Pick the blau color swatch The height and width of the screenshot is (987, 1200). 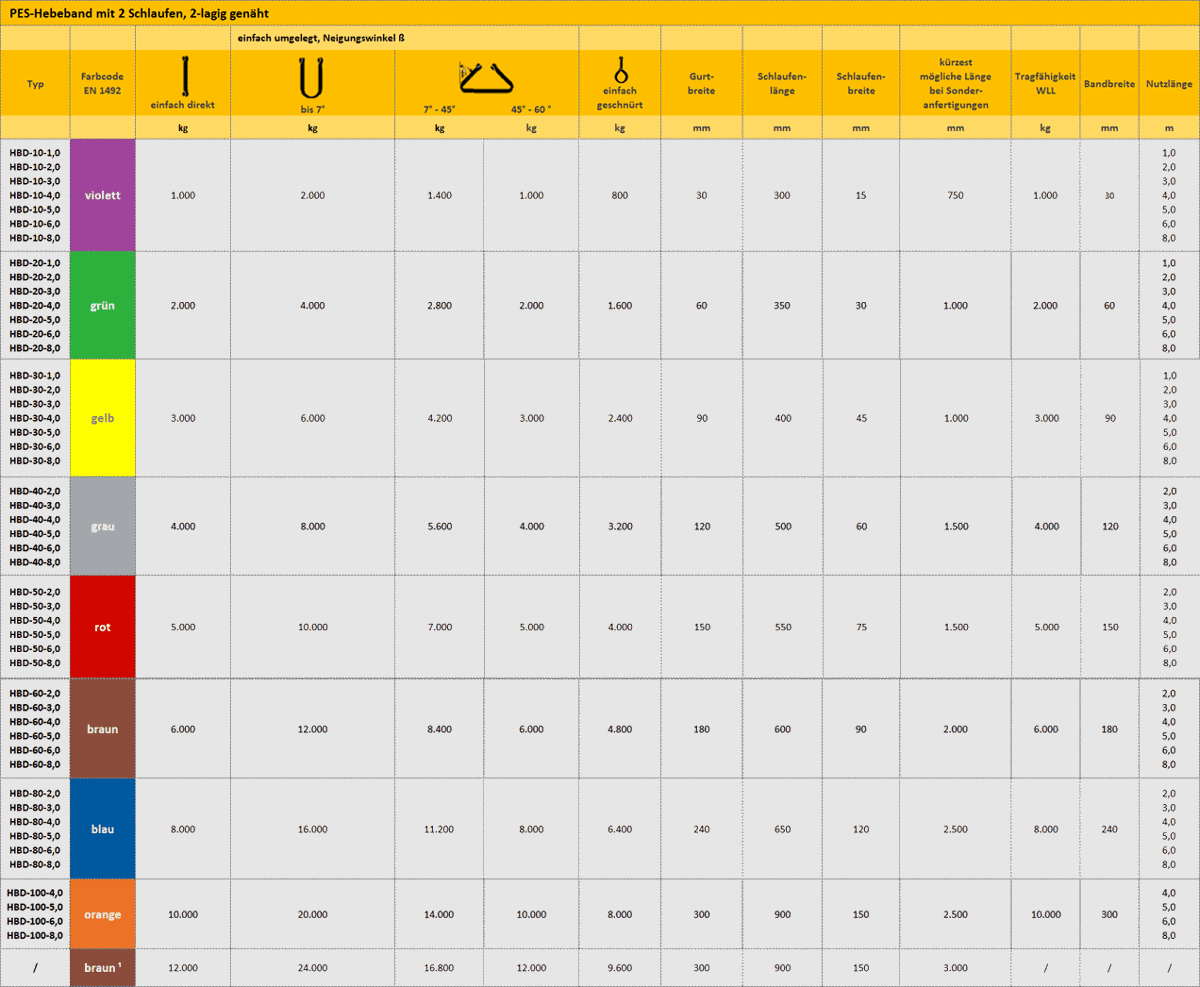pyautogui.click(x=102, y=829)
